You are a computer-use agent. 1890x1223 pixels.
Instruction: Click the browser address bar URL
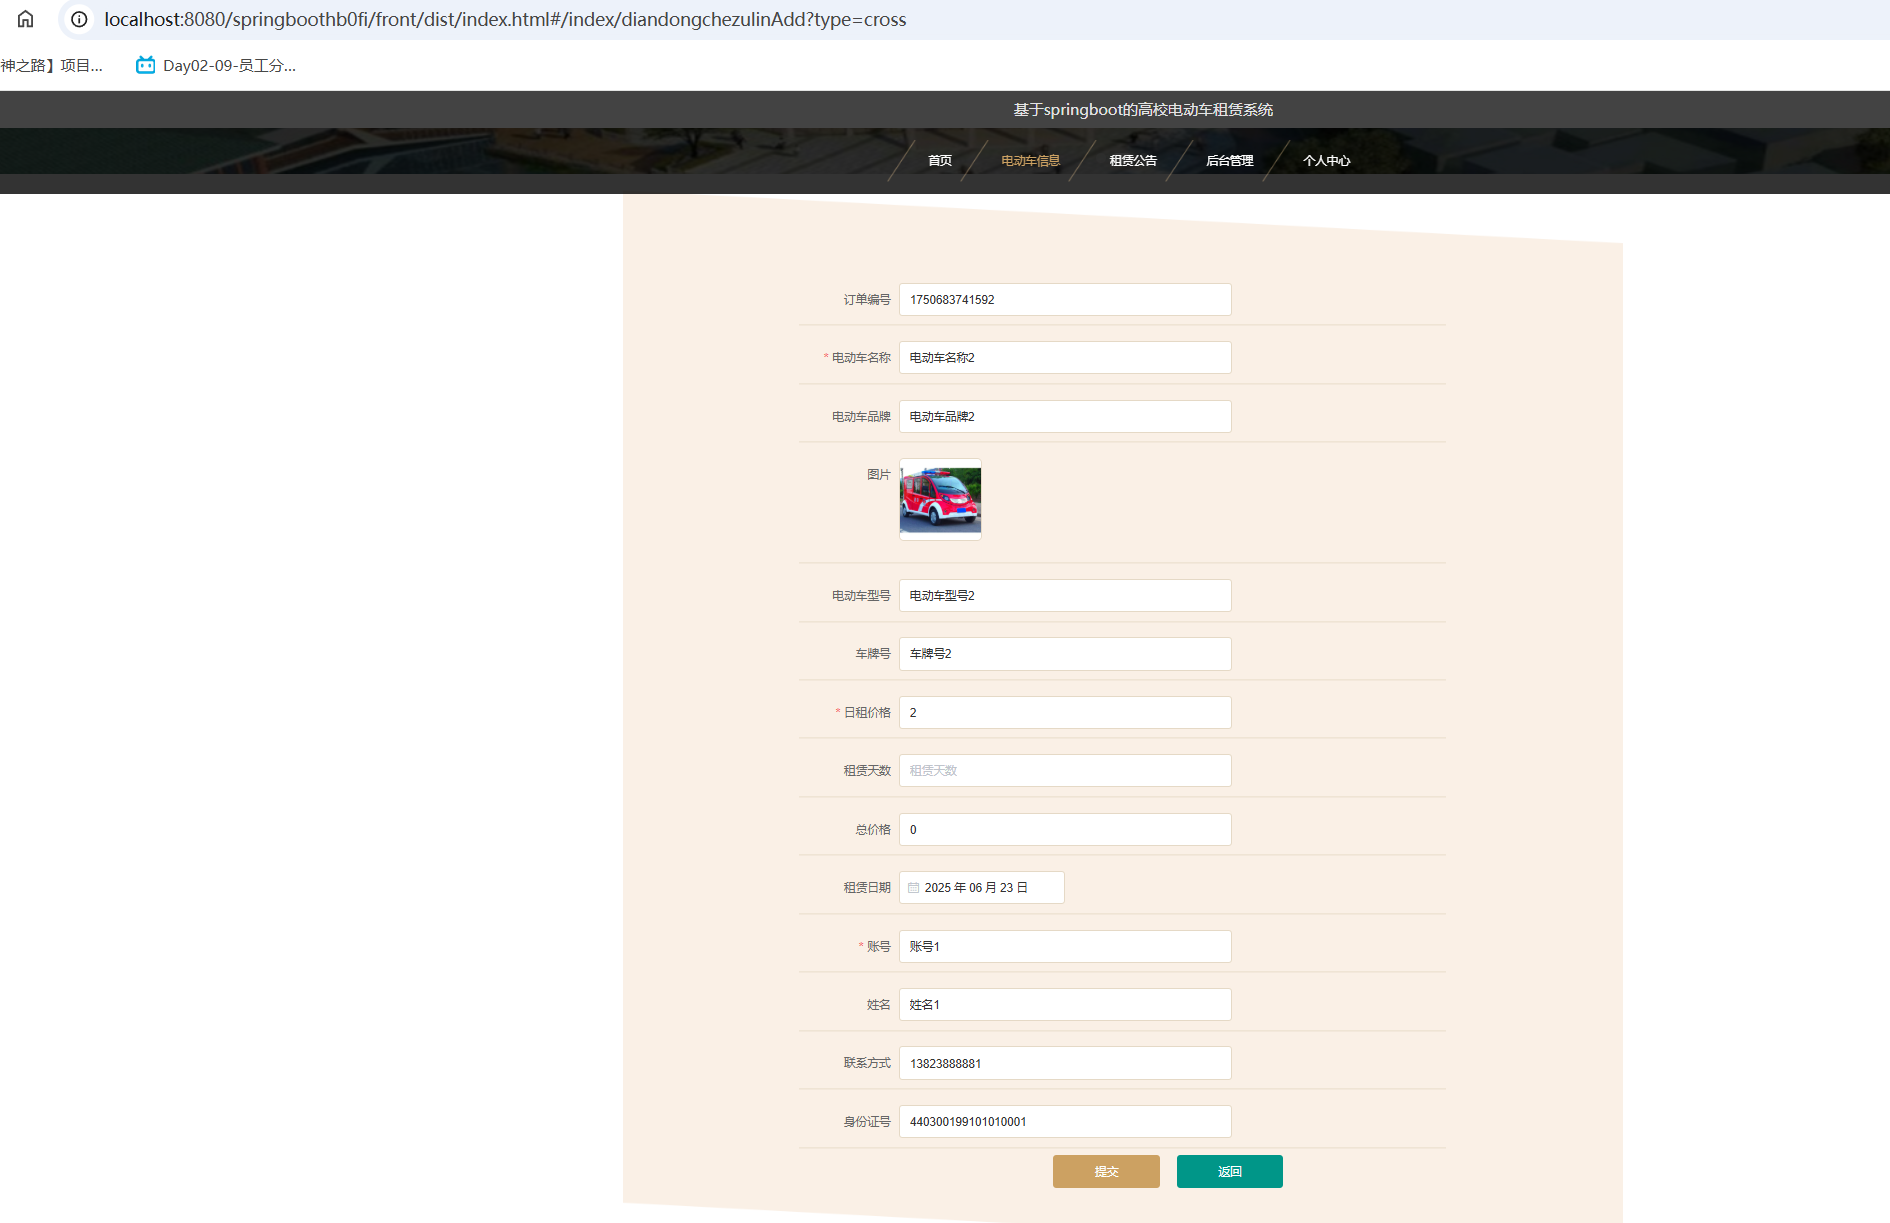click(505, 19)
